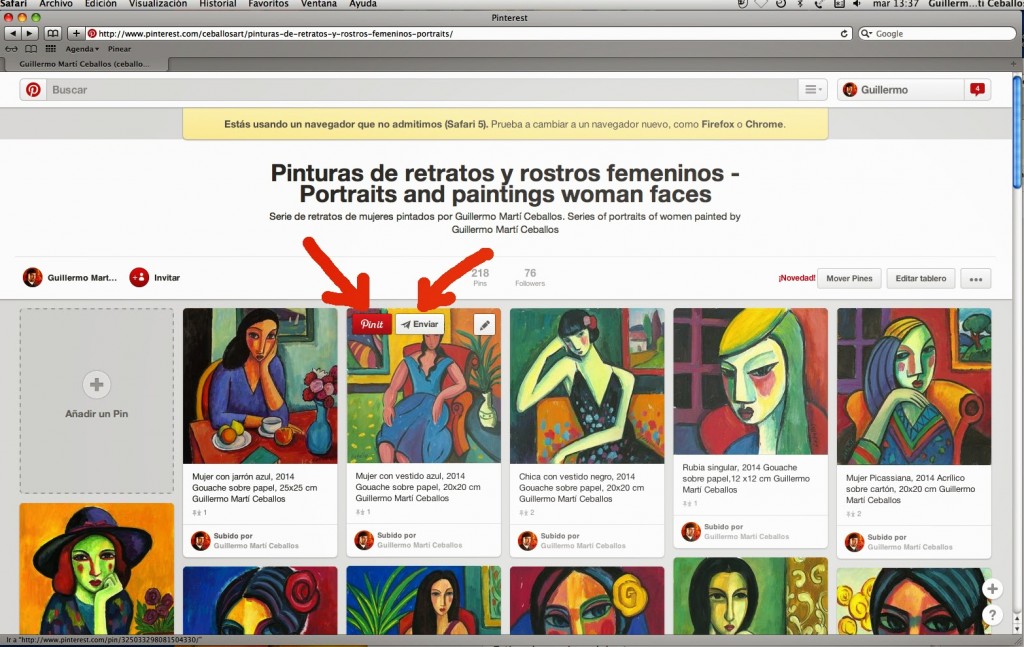This screenshot has width=1024, height=647.
Task: Open the notifications counter badge
Action: [x=977, y=90]
